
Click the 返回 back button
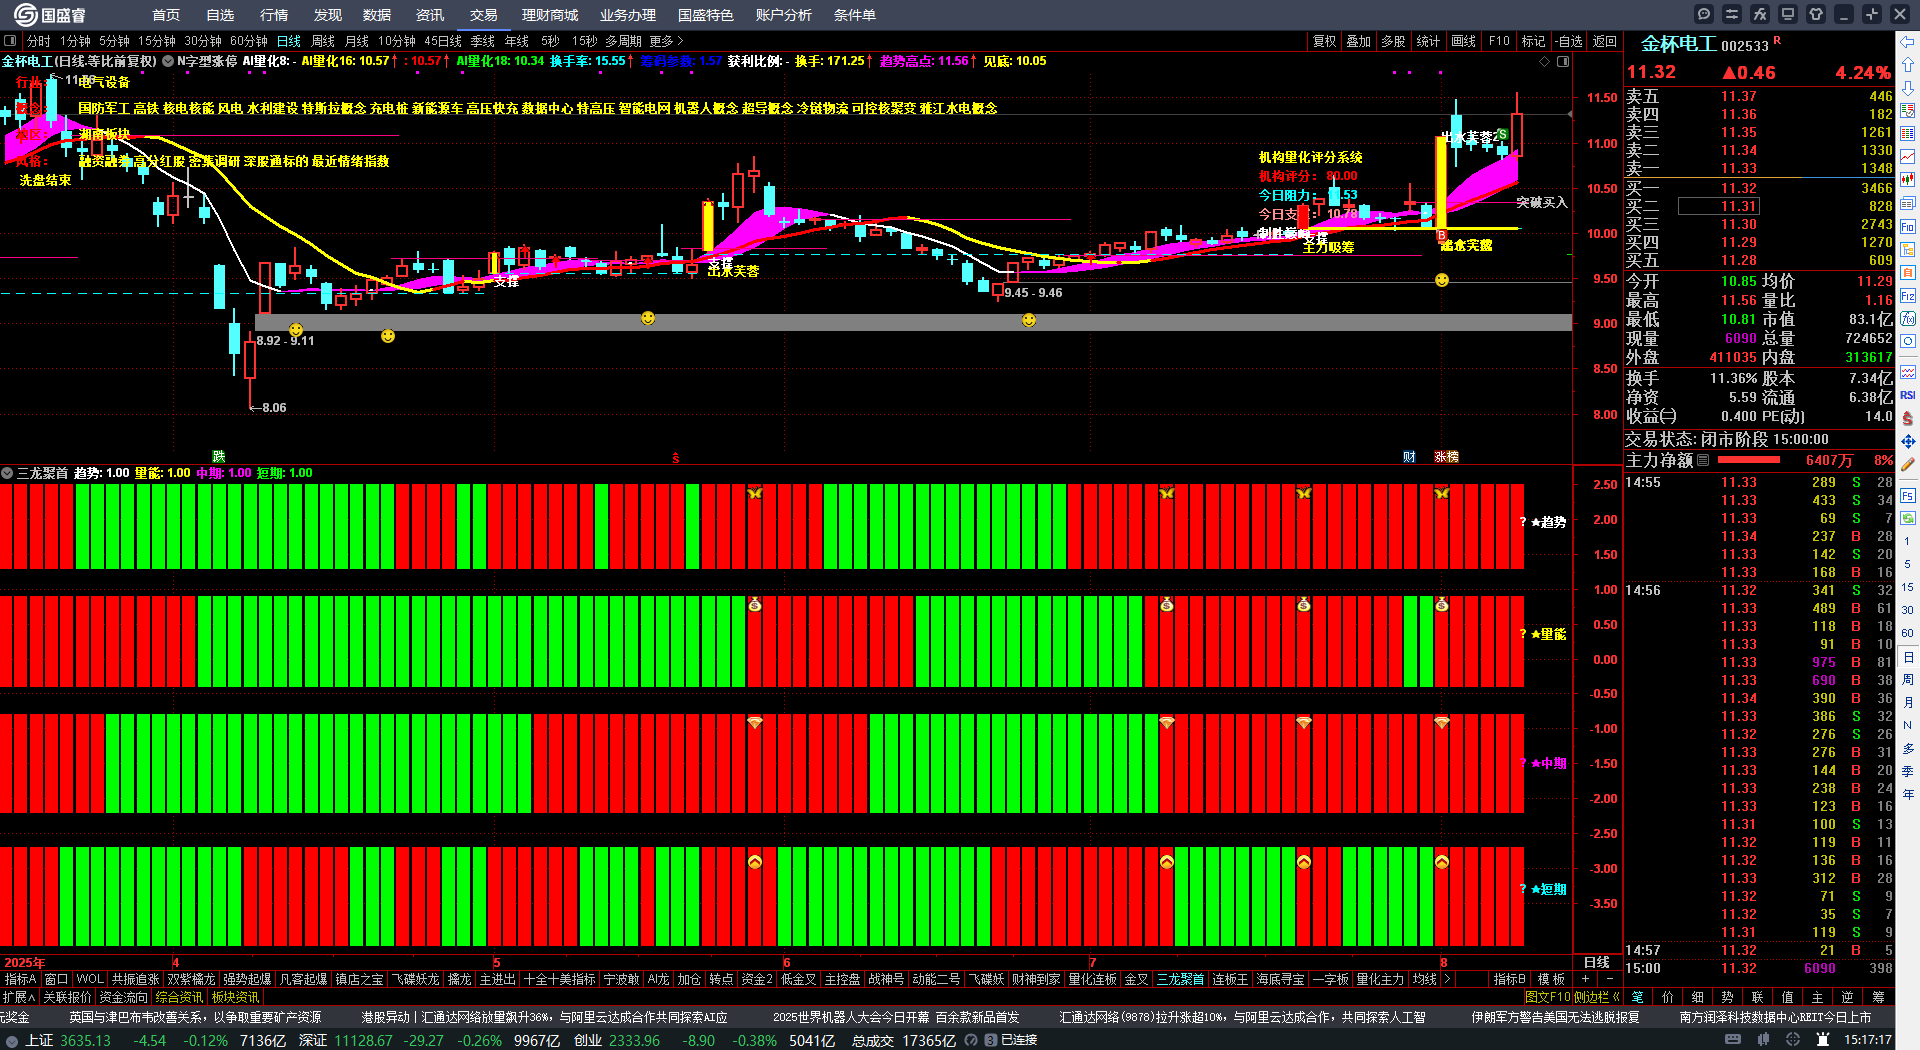pos(1605,41)
